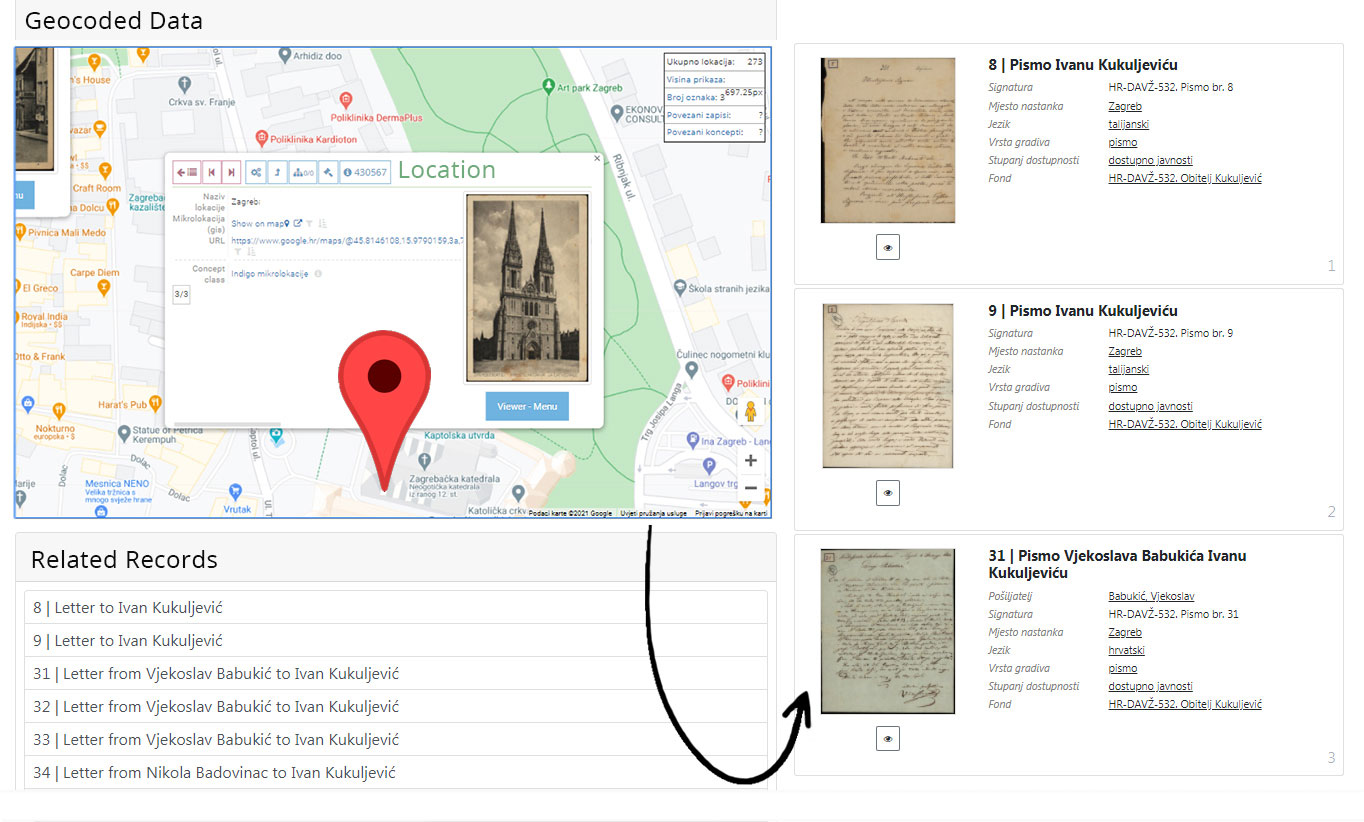This screenshot has height=822, width=1364.
Task: Open Indigo mikrolokacije concept class link
Action: (x=270, y=273)
